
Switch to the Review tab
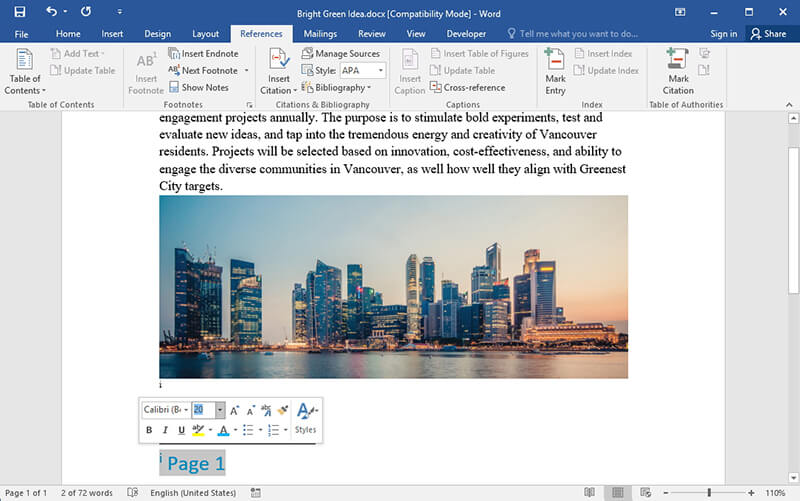371,34
